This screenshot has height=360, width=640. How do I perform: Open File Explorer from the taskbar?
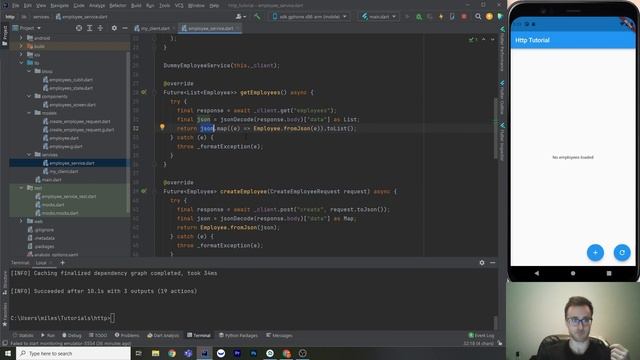click(156, 353)
